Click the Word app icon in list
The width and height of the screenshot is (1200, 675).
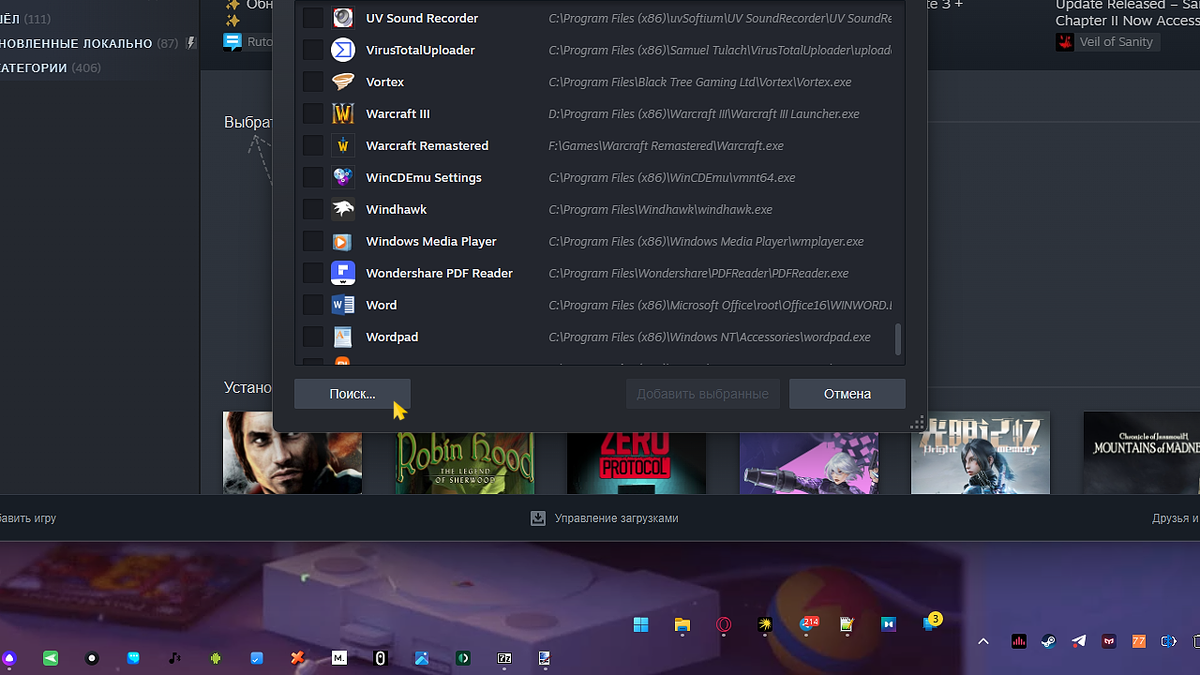coord(343,305)
